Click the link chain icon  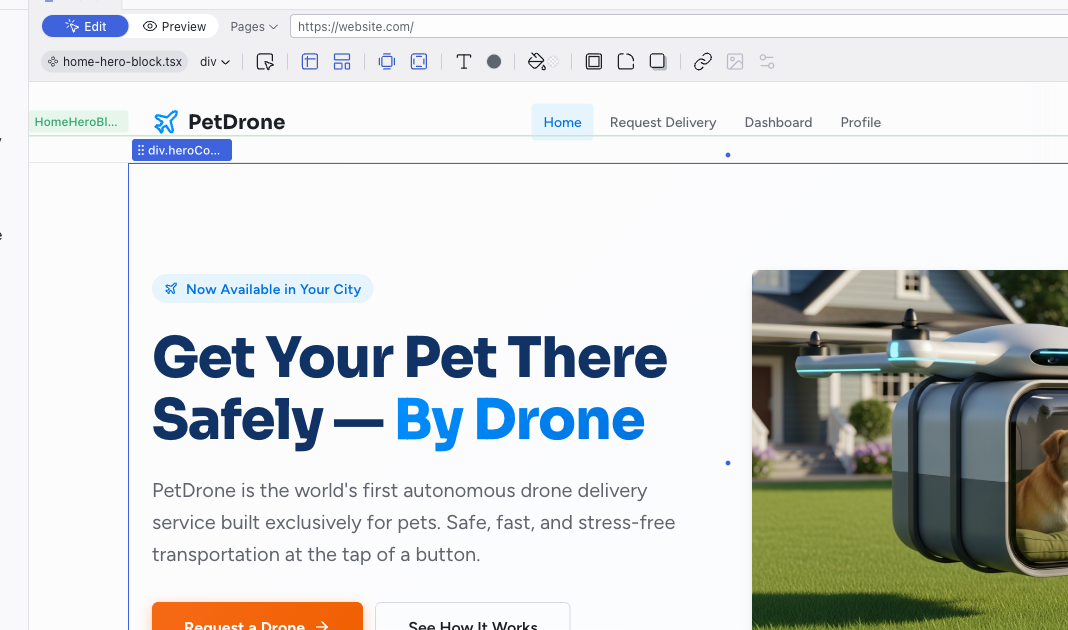(703, 62)
